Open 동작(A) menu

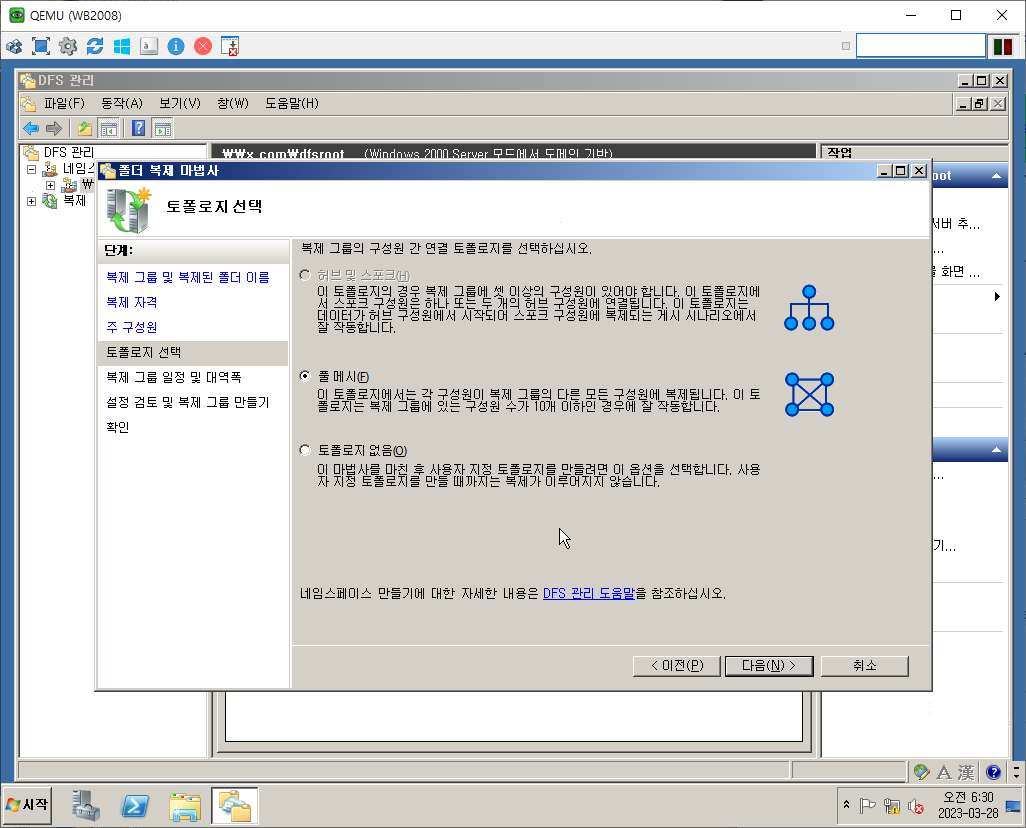point(122,103)
